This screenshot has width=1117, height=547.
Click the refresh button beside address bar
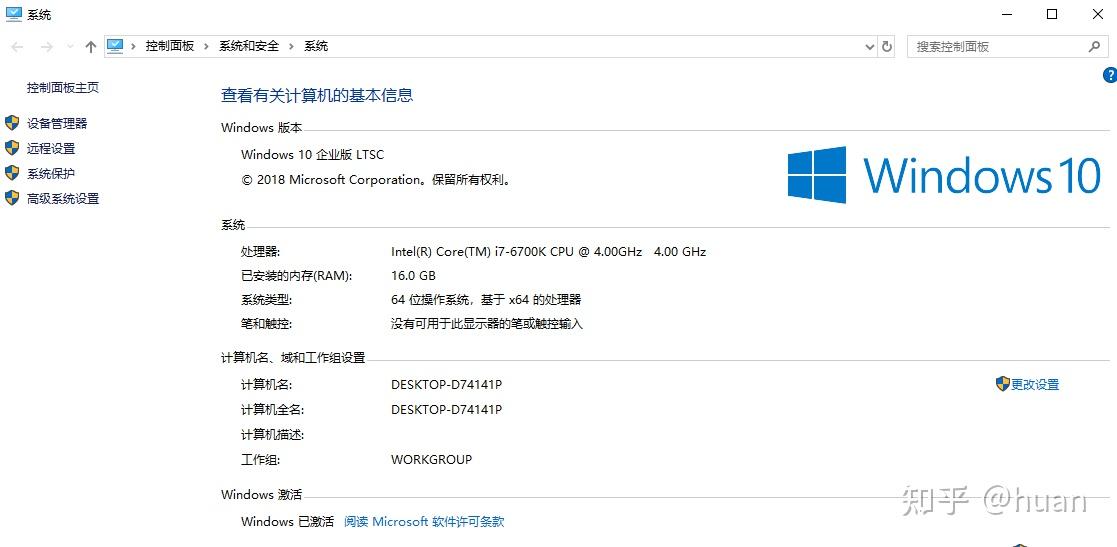point(887,47)
